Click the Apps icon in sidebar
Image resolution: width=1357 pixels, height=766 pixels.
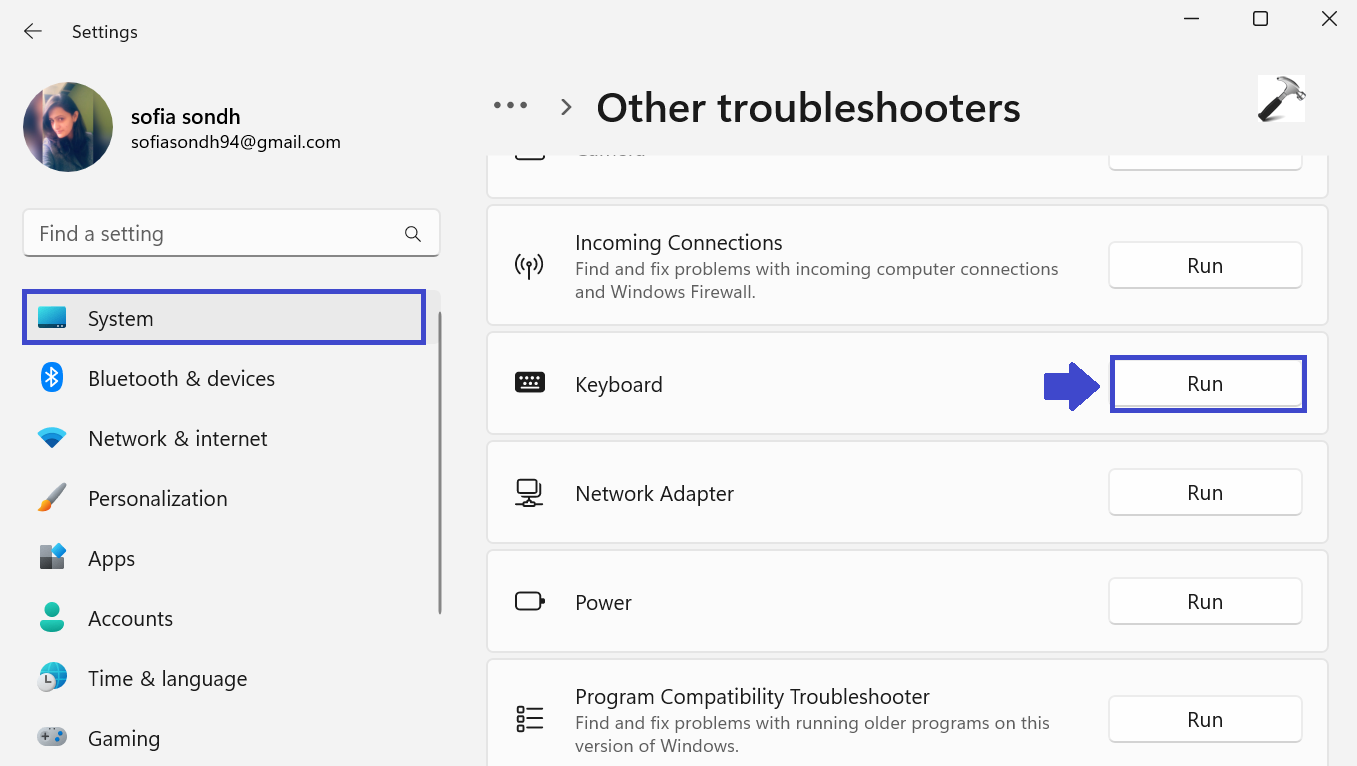[x=52, y=558]
